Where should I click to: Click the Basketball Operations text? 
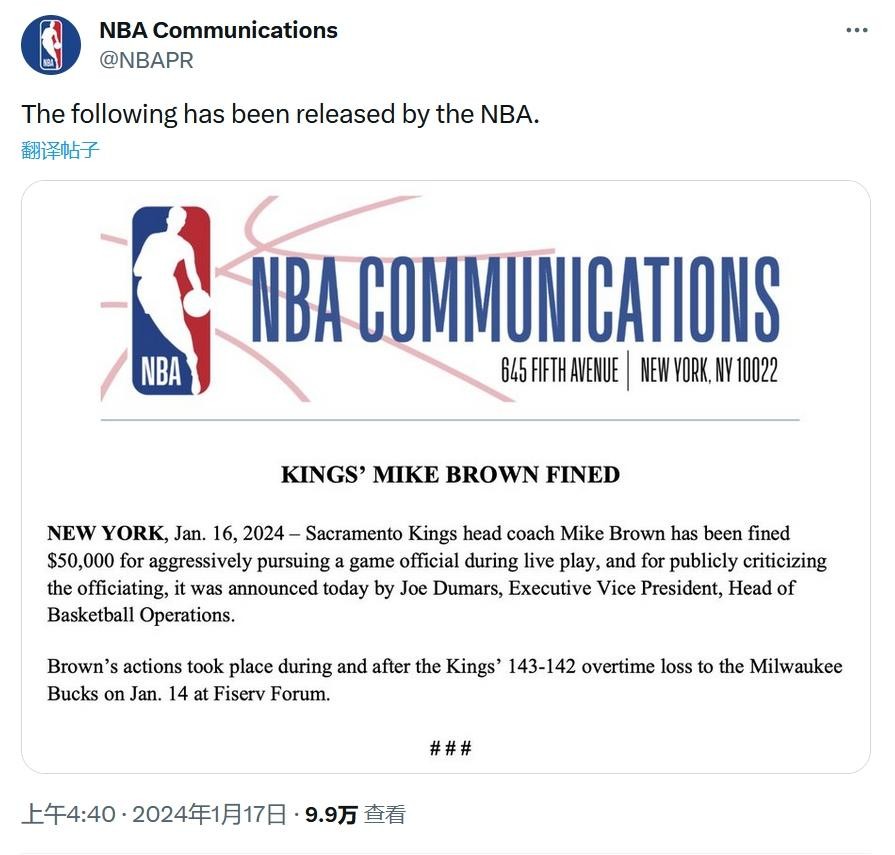[x=141, y=615]
